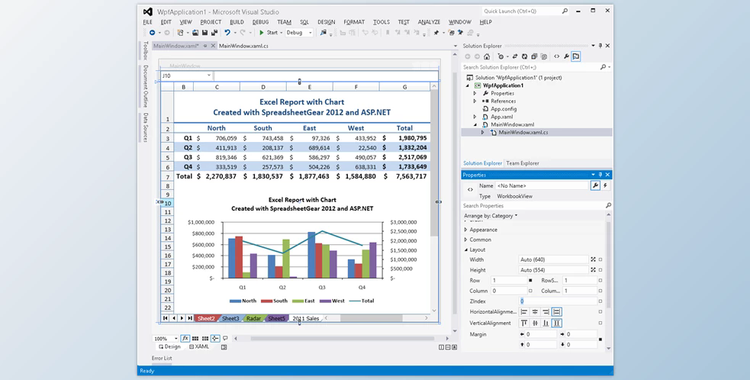Open the DEBUG menu
The width and height of the screenshot is (750, 380).
pos(260,22)
